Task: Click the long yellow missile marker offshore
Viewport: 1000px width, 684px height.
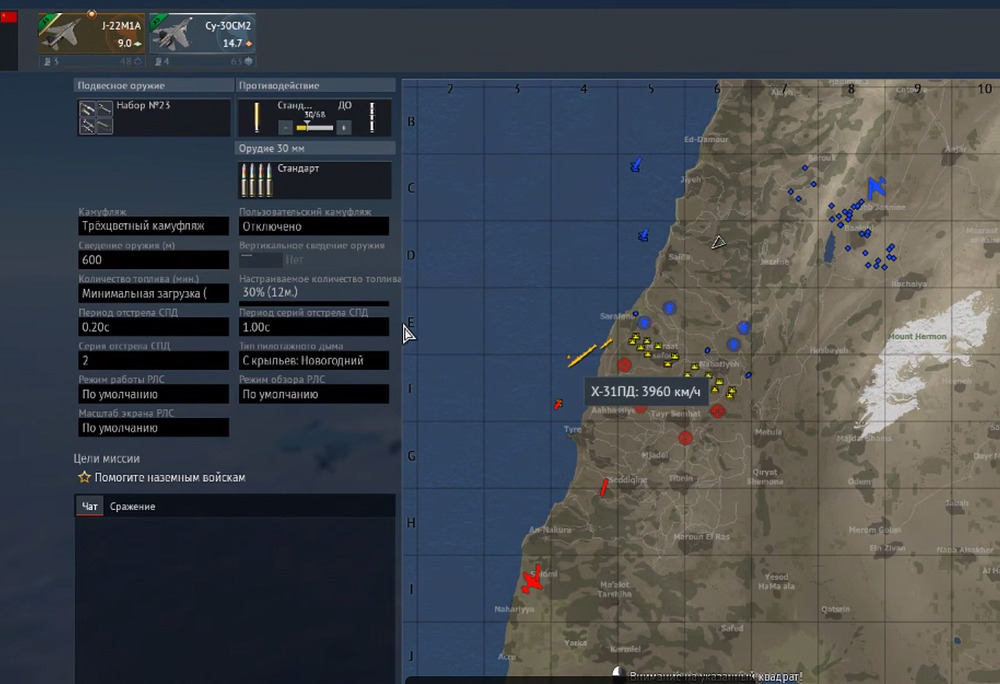Action: point(582,356)
